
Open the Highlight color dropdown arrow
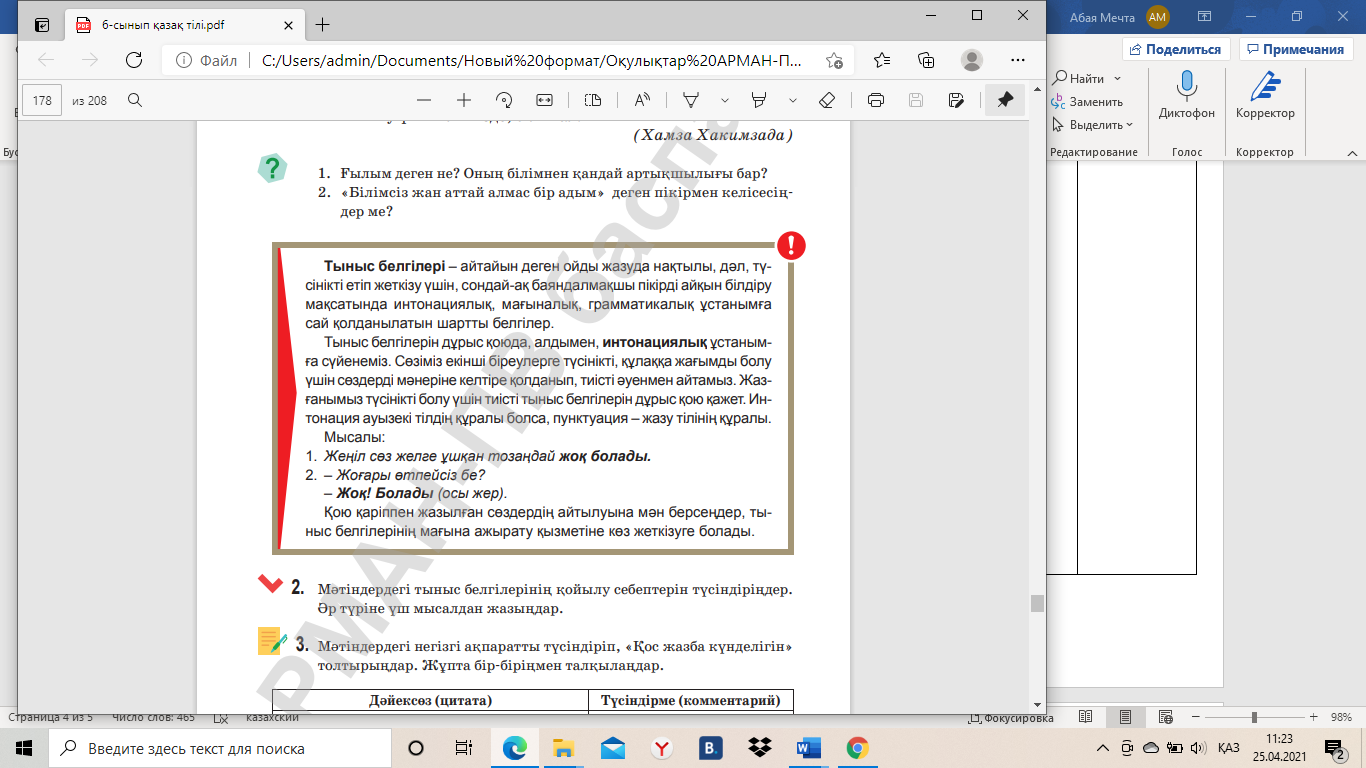(x=793, y=100)
